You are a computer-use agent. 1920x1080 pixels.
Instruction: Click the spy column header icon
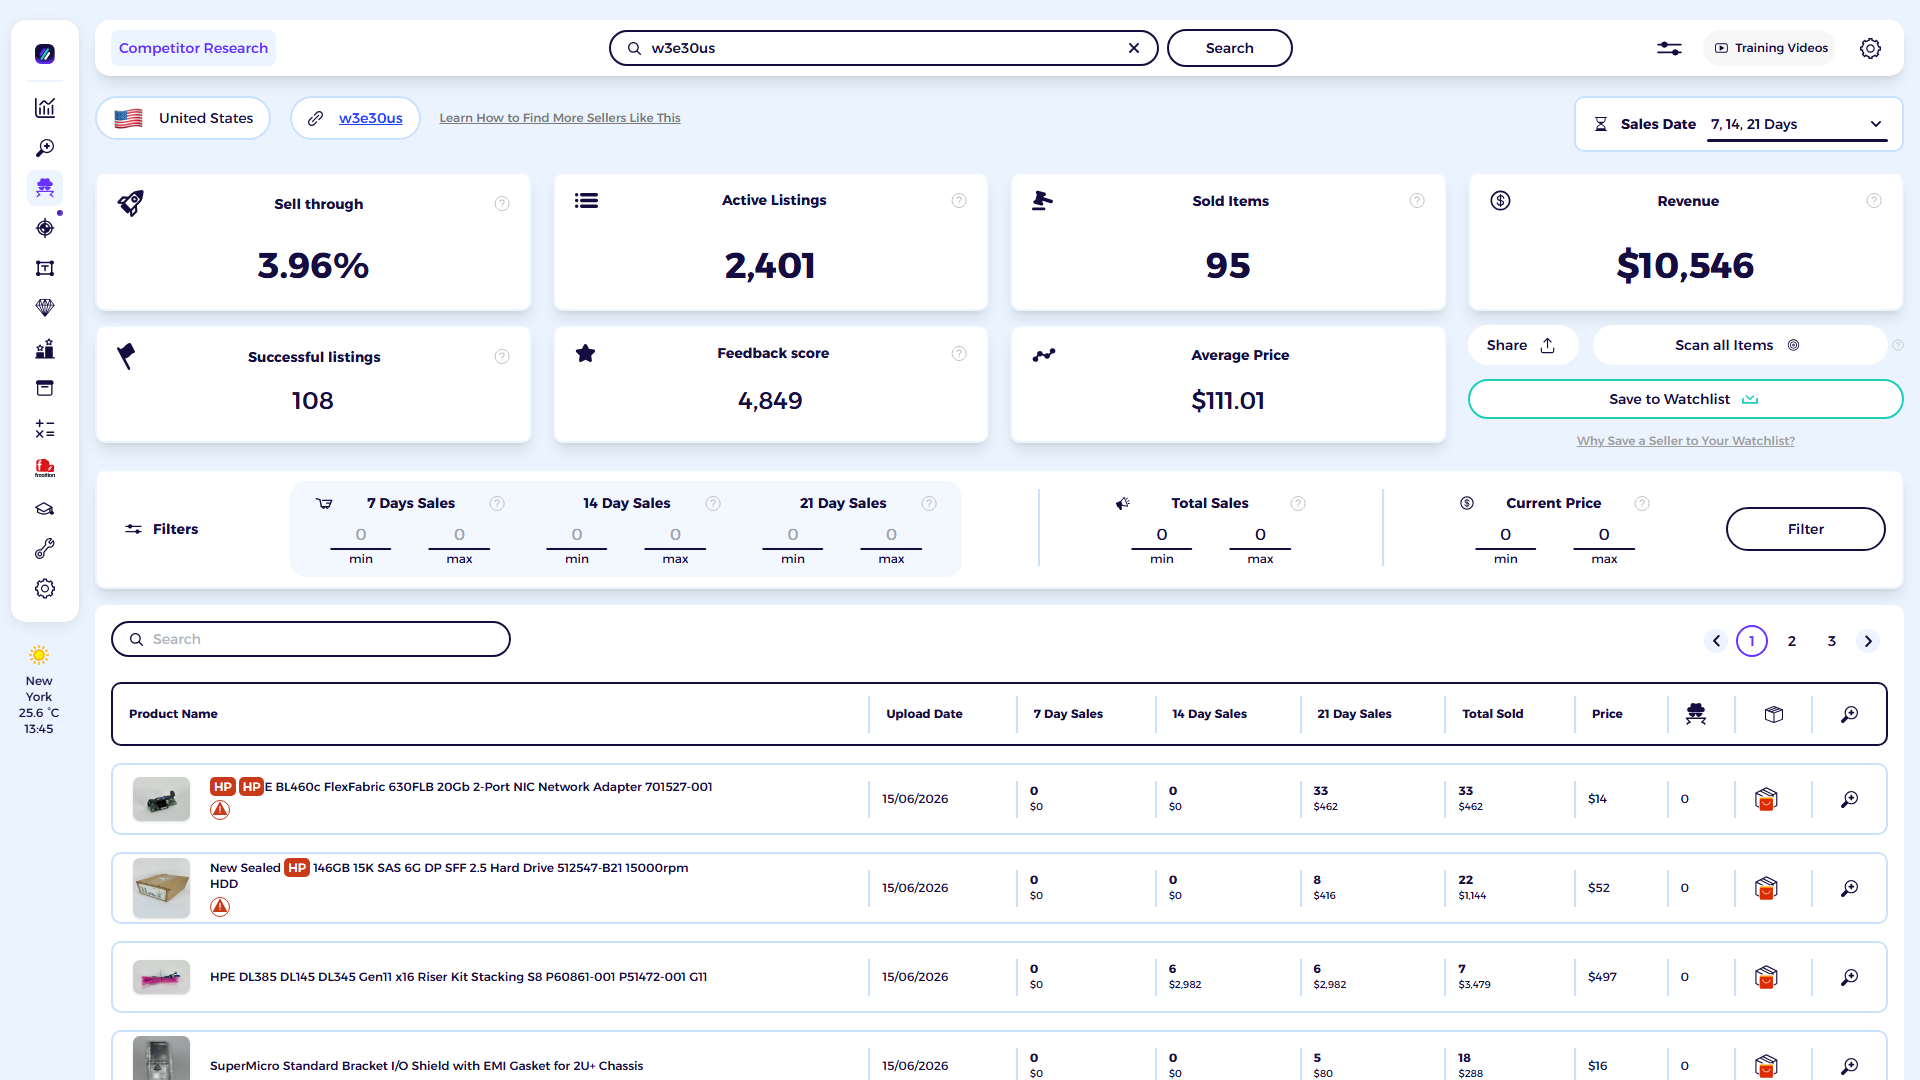(1696, 714)
